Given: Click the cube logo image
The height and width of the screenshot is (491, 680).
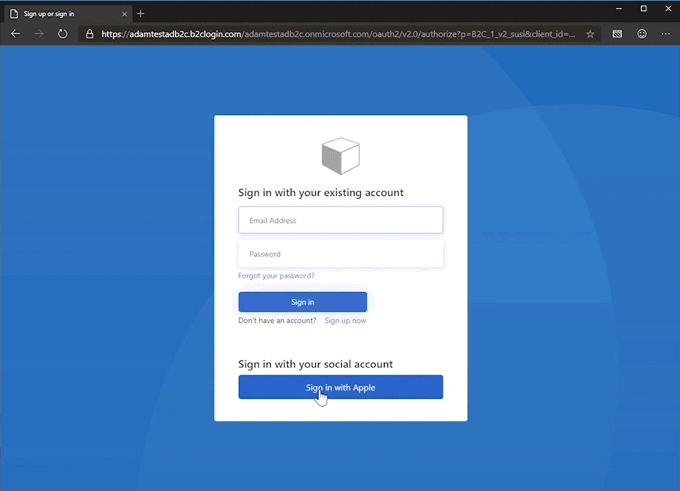Looking at the screenshot, I should [x=341, y=156].
